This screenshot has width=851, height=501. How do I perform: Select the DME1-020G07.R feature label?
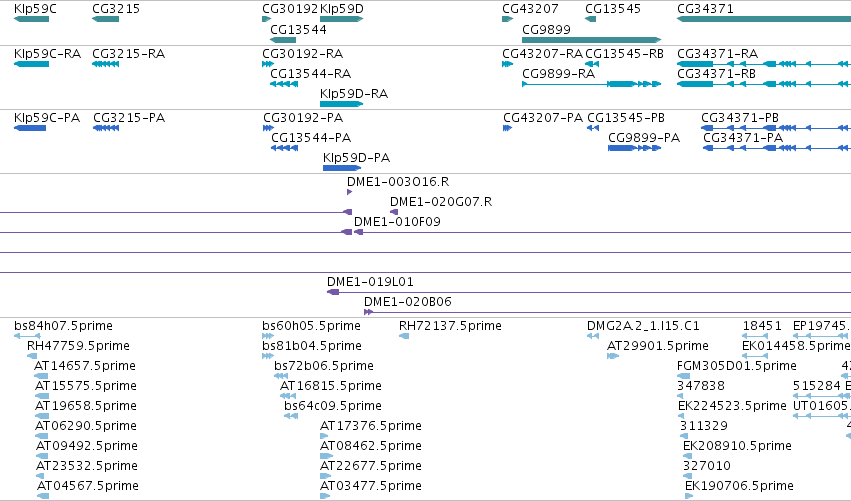441,202
